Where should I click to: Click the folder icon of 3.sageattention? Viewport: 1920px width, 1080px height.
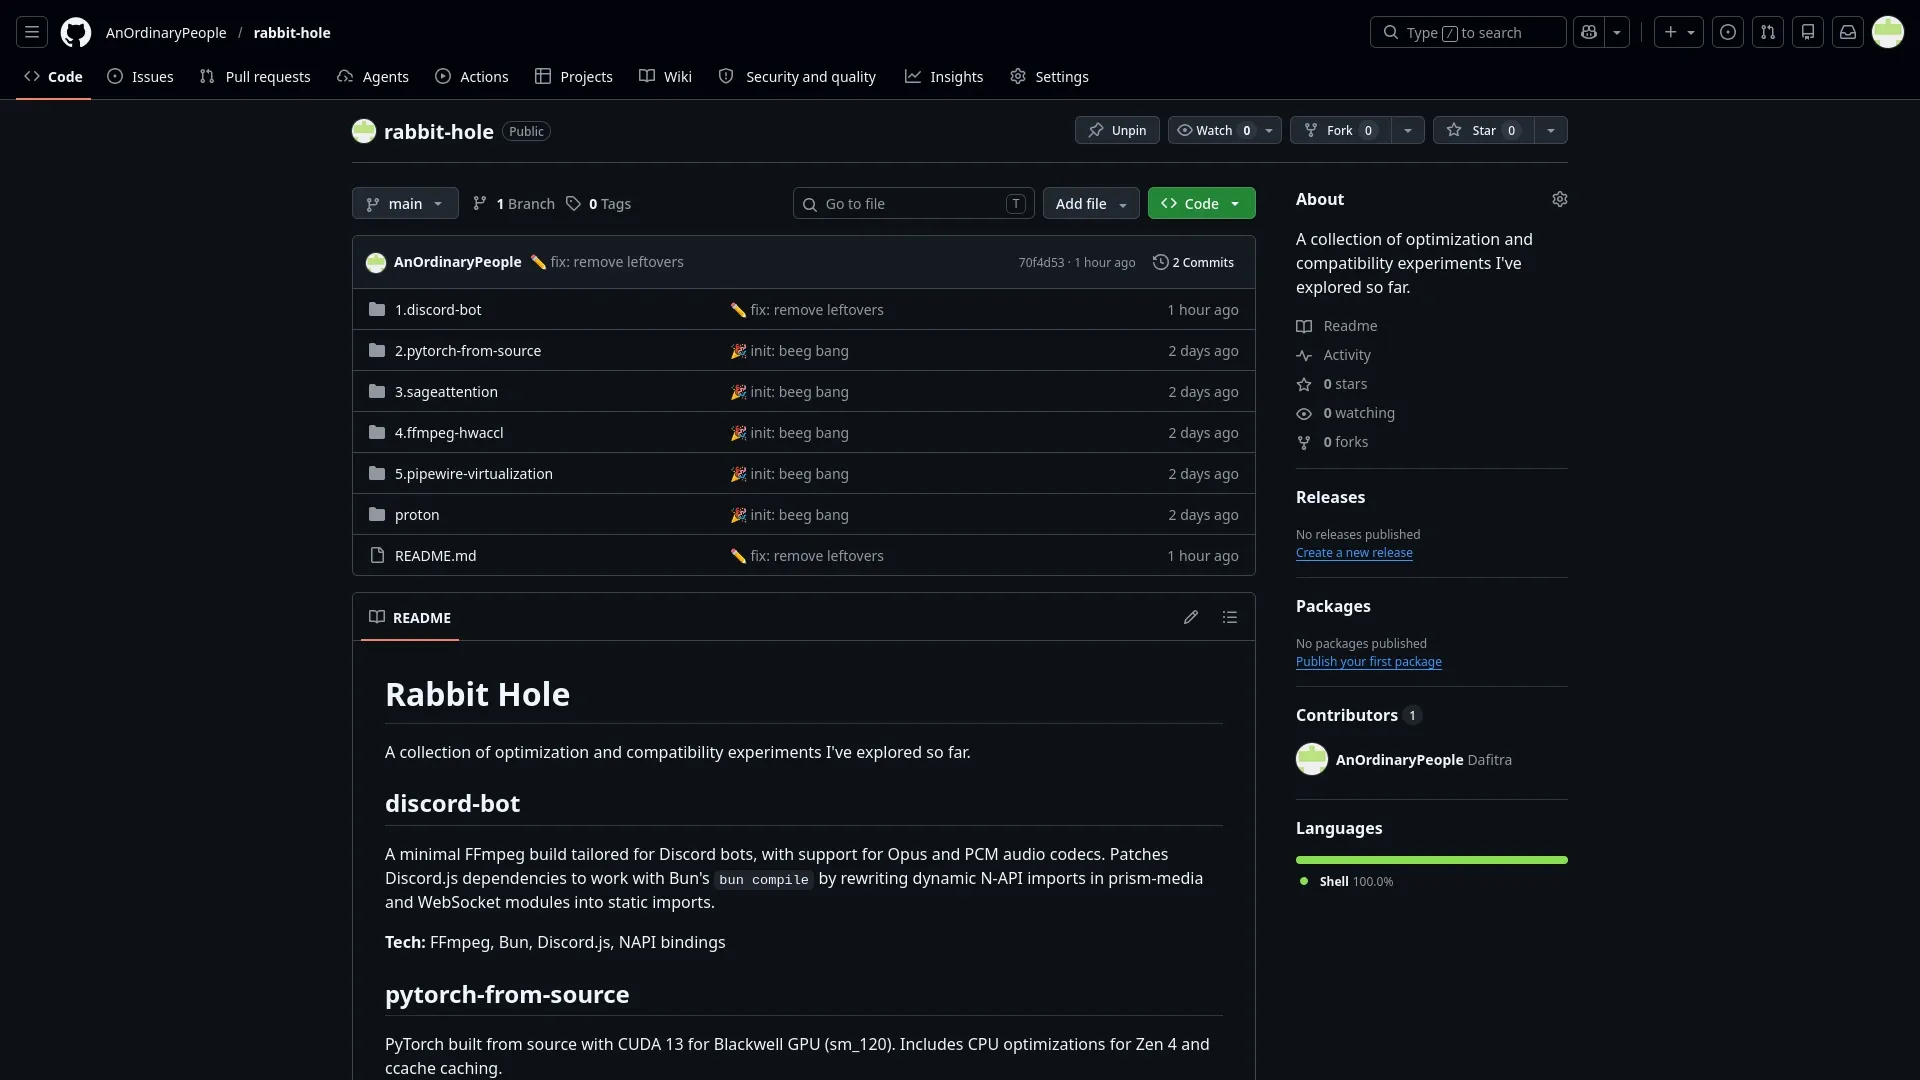coord(377,391)
